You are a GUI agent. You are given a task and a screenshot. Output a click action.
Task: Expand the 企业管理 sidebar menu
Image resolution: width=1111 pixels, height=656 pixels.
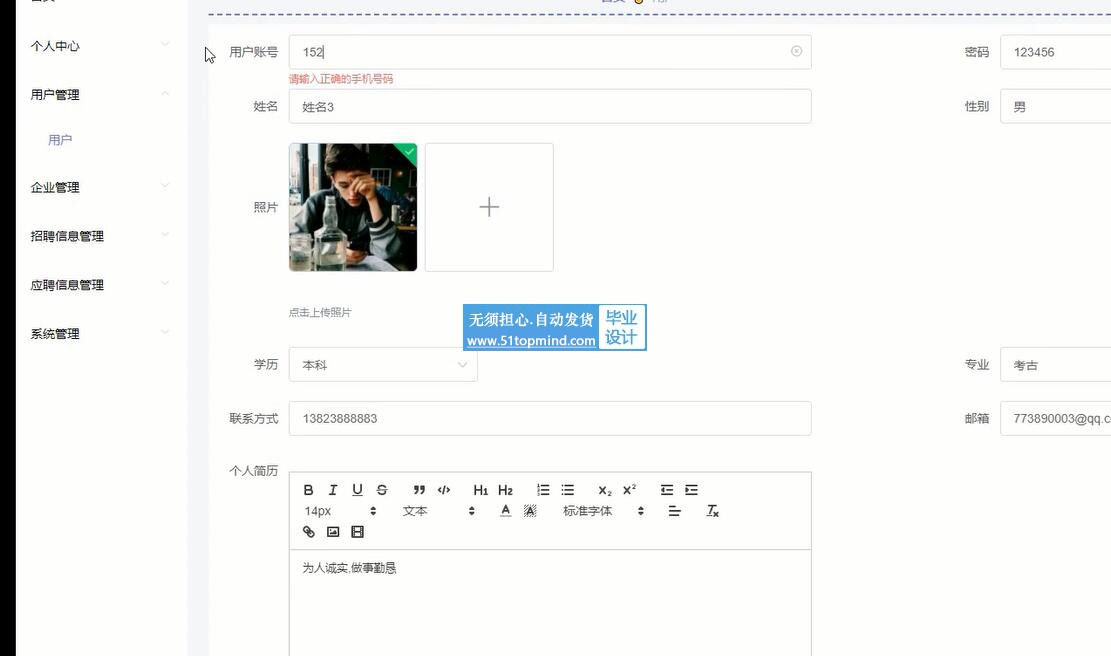coord(99,187)
